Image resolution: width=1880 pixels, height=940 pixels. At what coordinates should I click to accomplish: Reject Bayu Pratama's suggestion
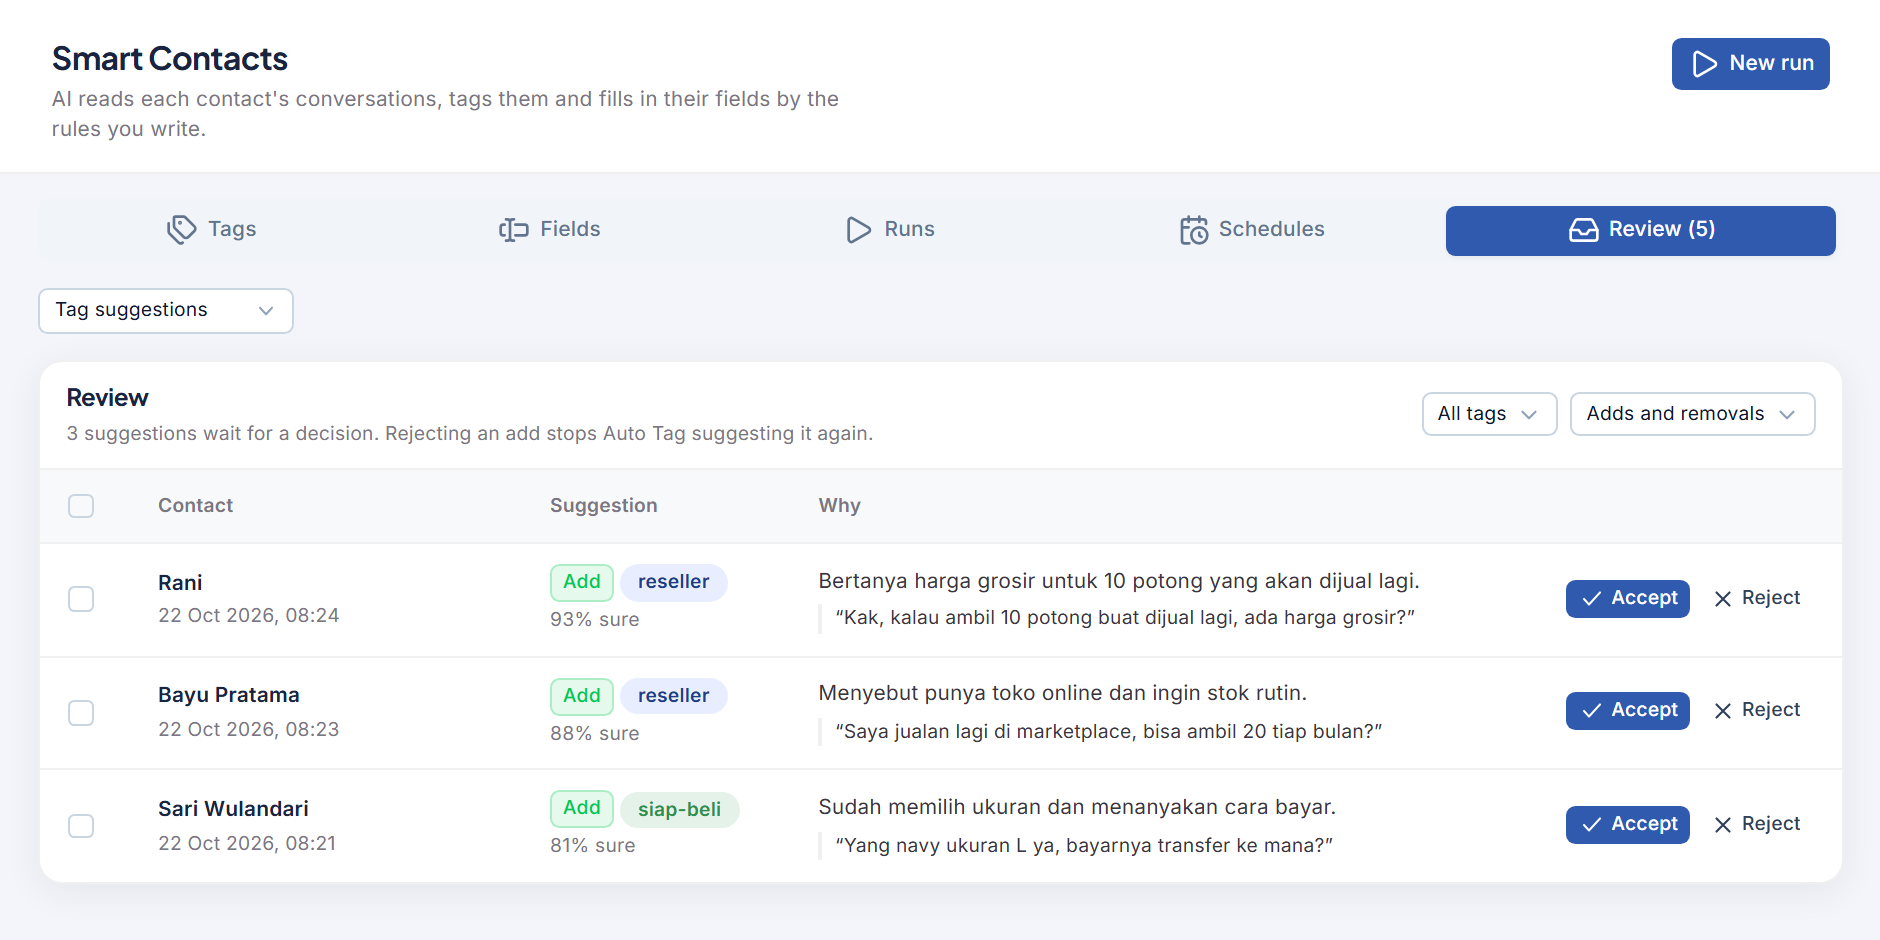1757,710
